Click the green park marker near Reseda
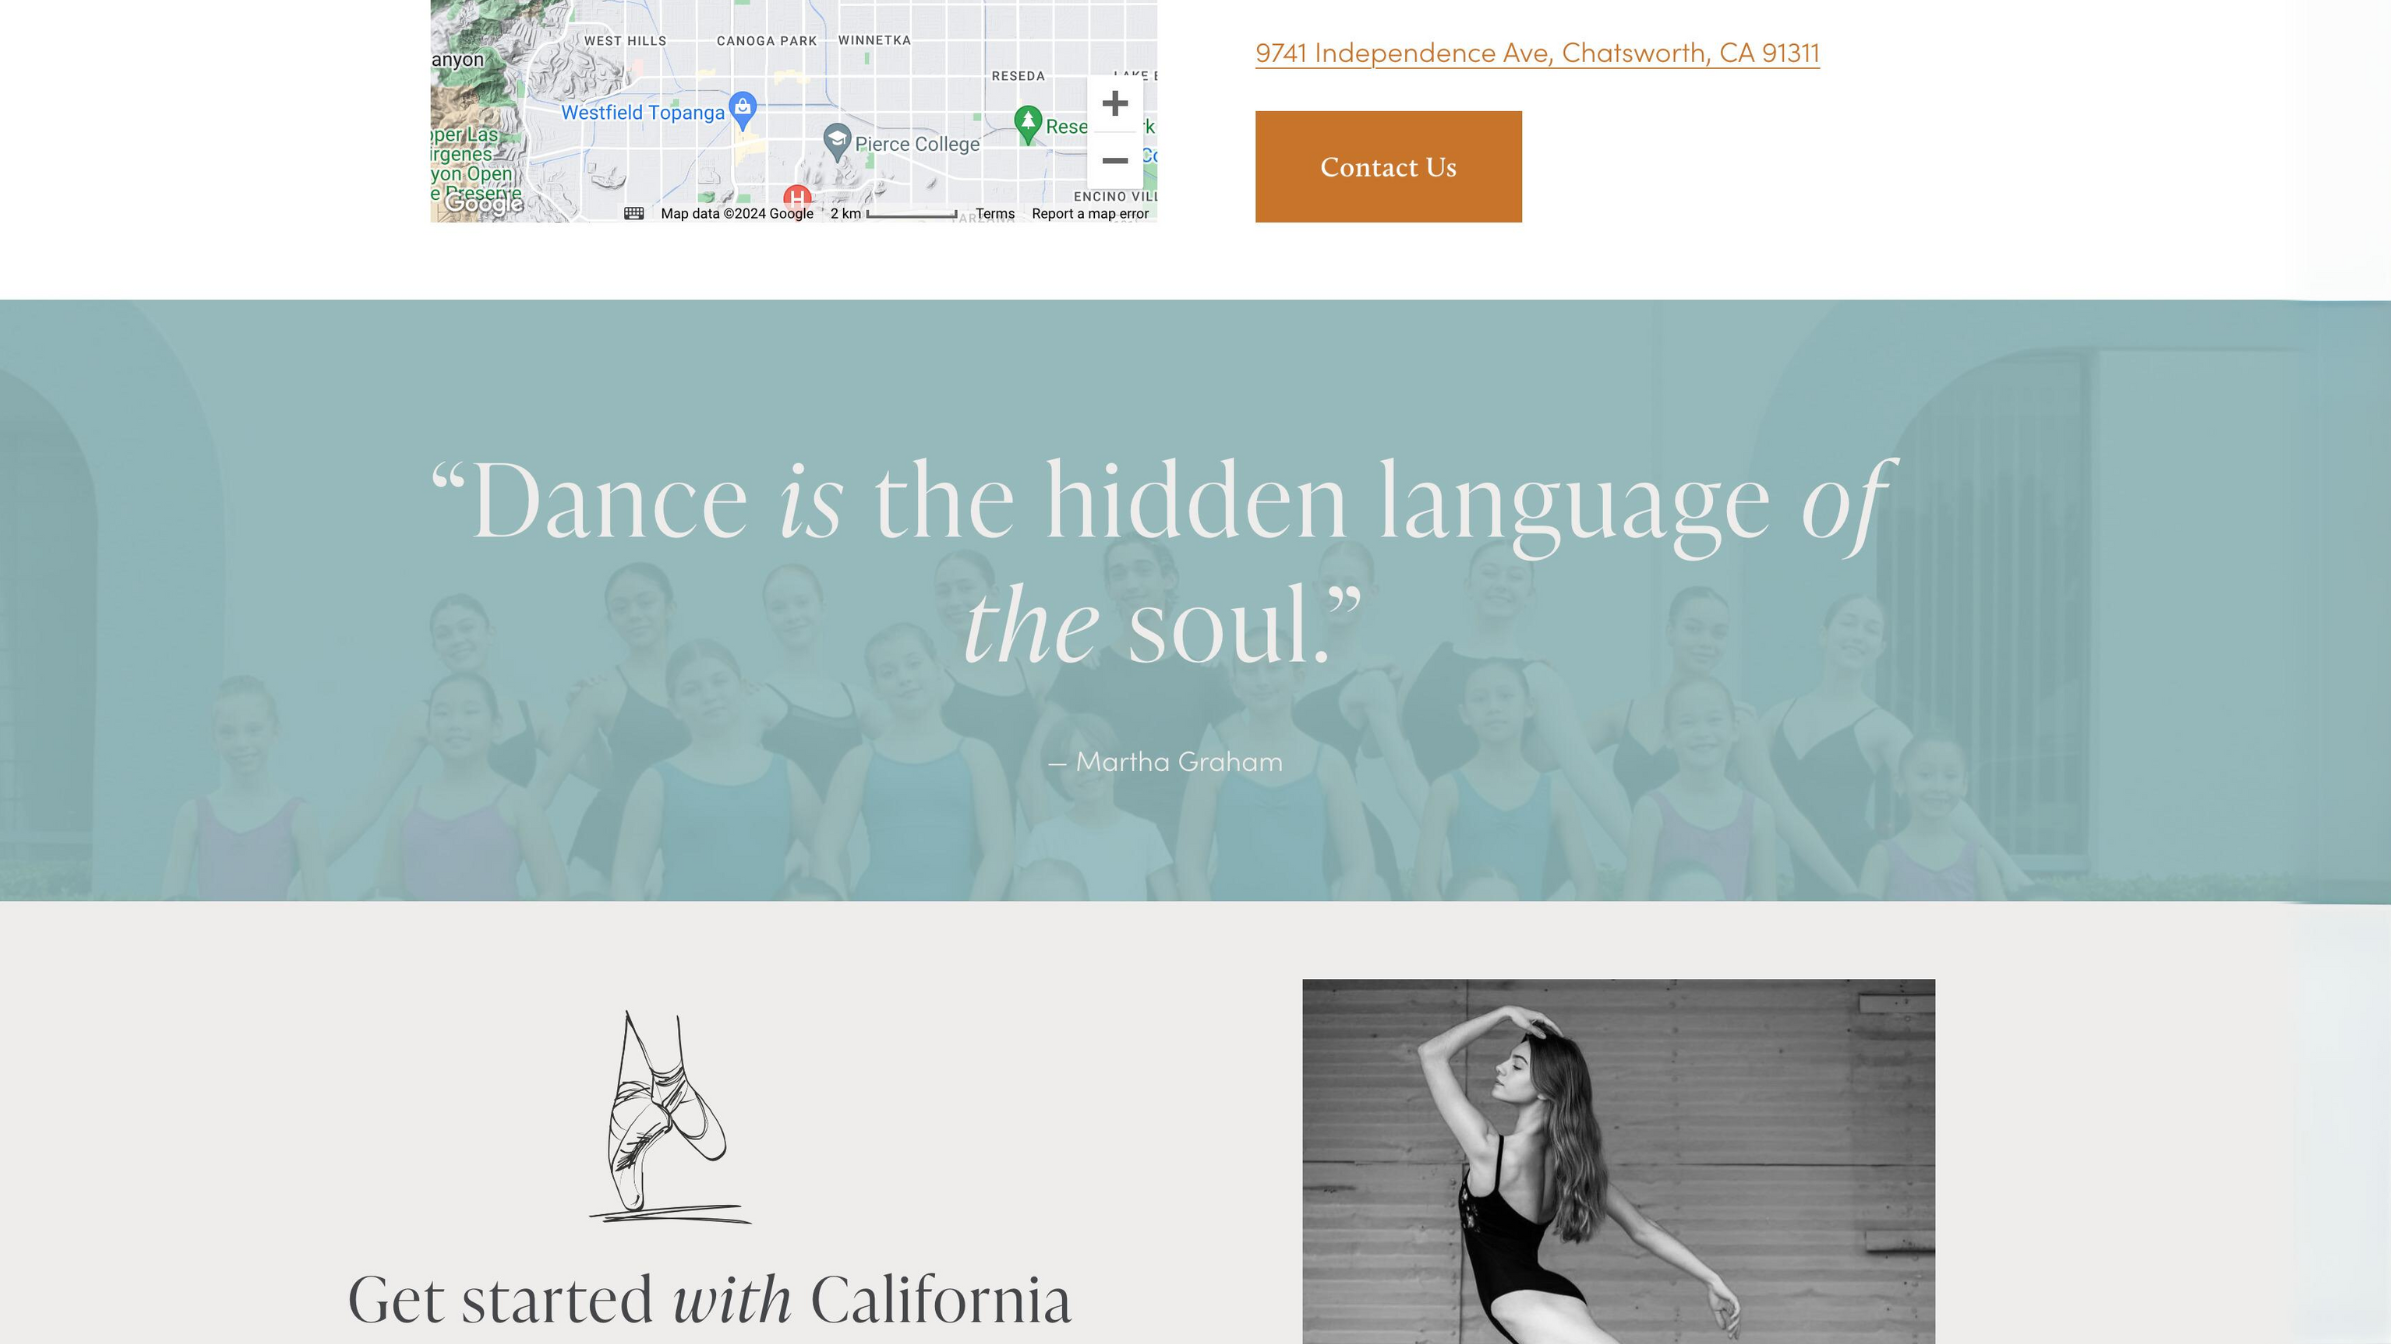Image resolution: width=2391 pixels, height=1344 pixels. coord(1027,125)
